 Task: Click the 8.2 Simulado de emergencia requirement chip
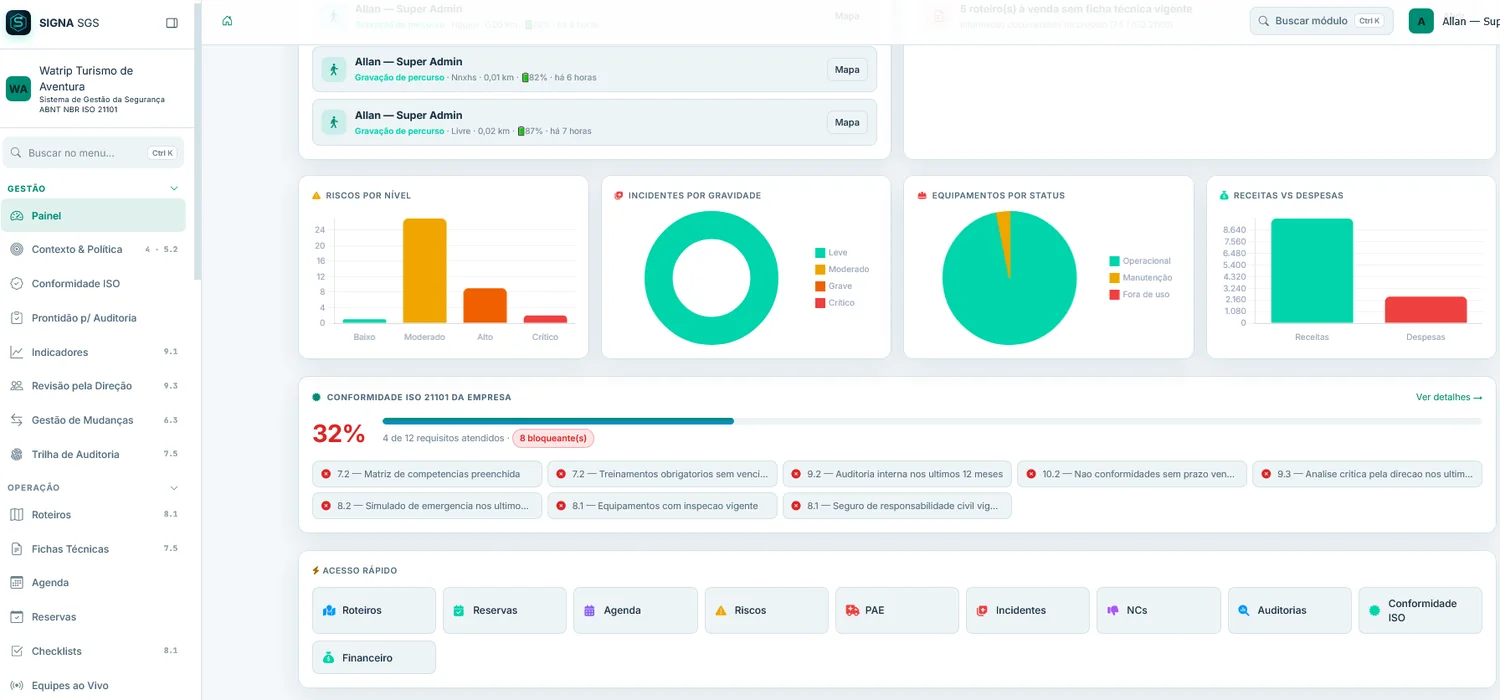(427, 506)
